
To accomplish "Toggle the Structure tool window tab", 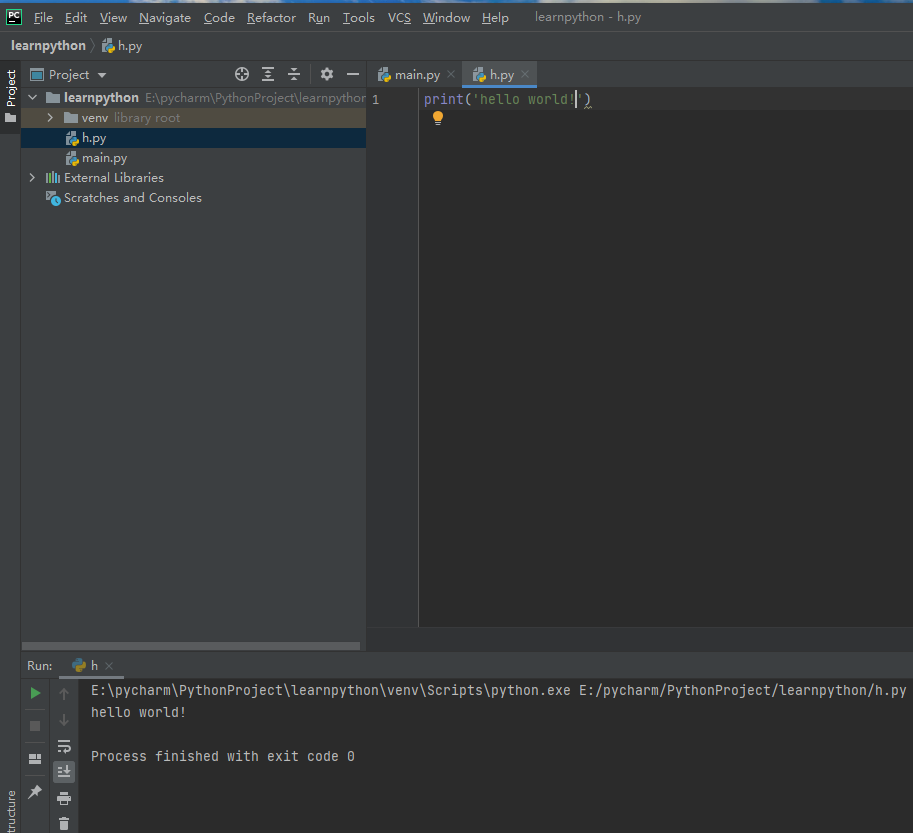I will coord(10,811).
